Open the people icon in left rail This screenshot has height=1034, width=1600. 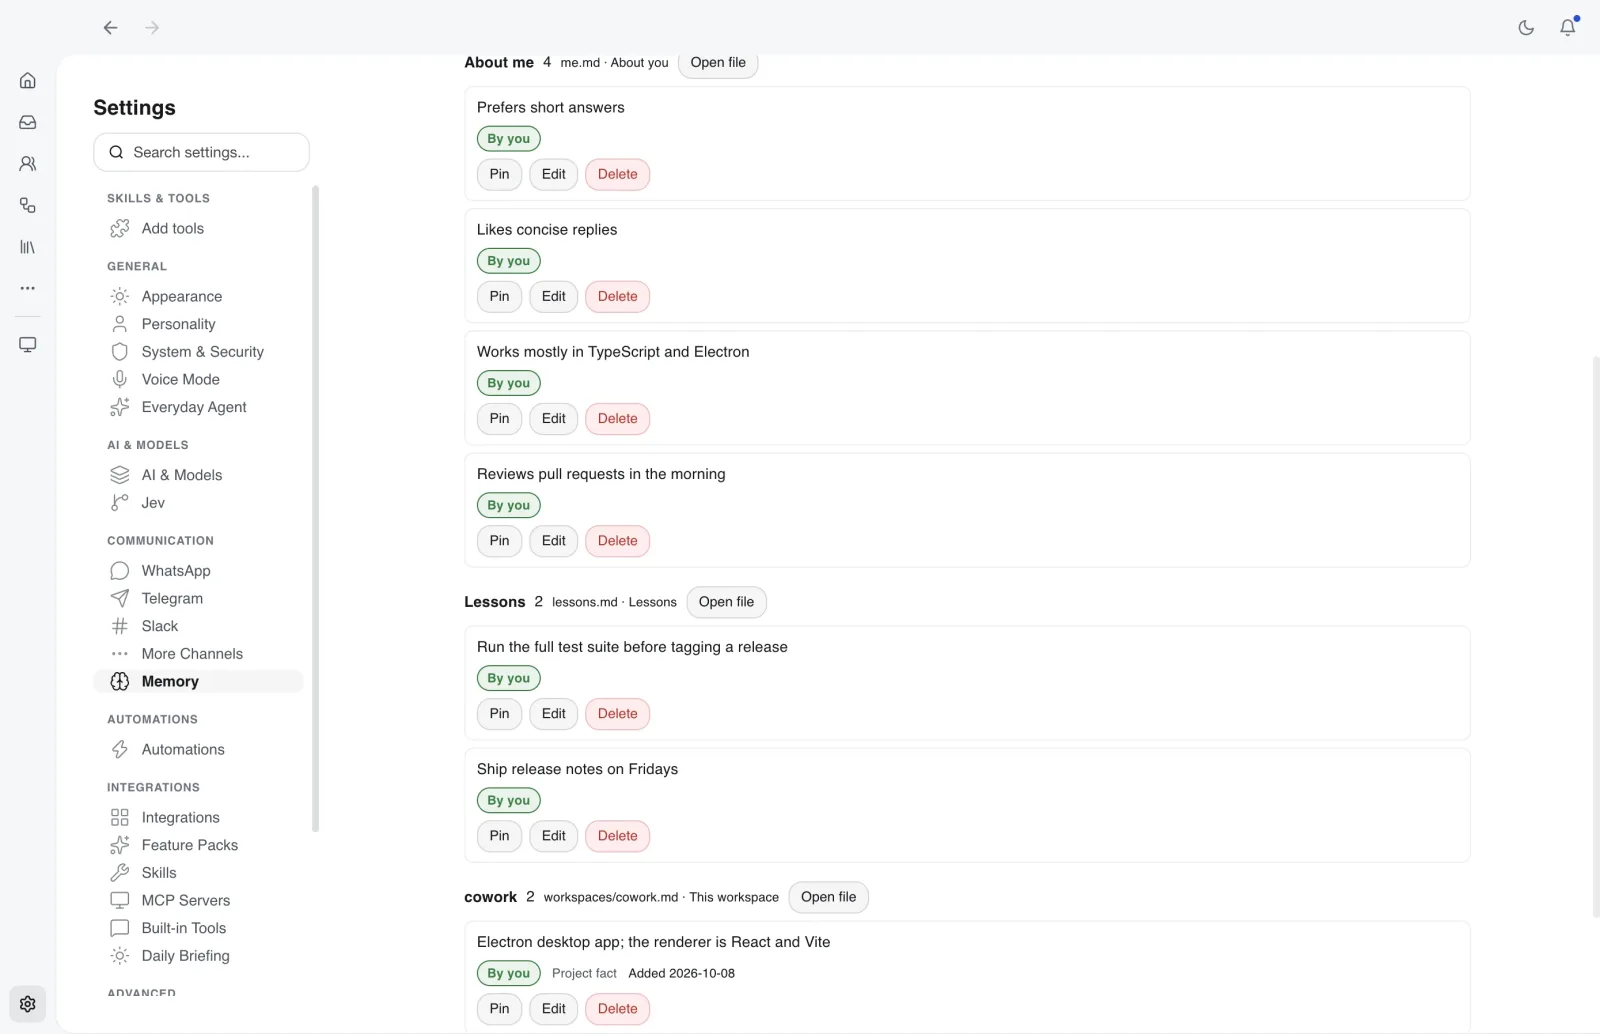28,164
